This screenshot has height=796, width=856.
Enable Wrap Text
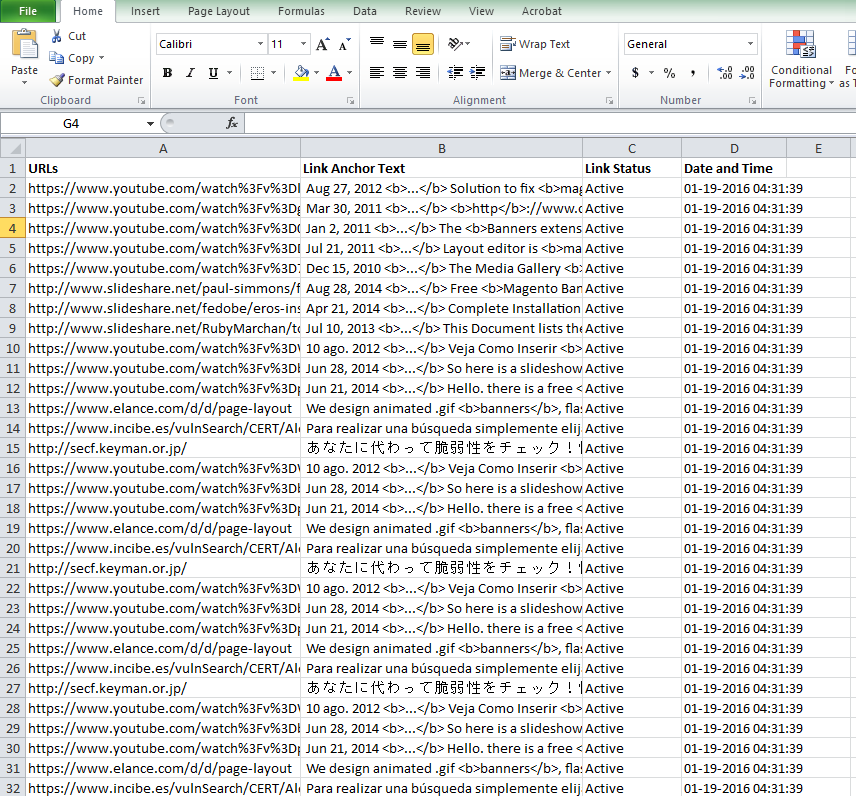point(535,44)
